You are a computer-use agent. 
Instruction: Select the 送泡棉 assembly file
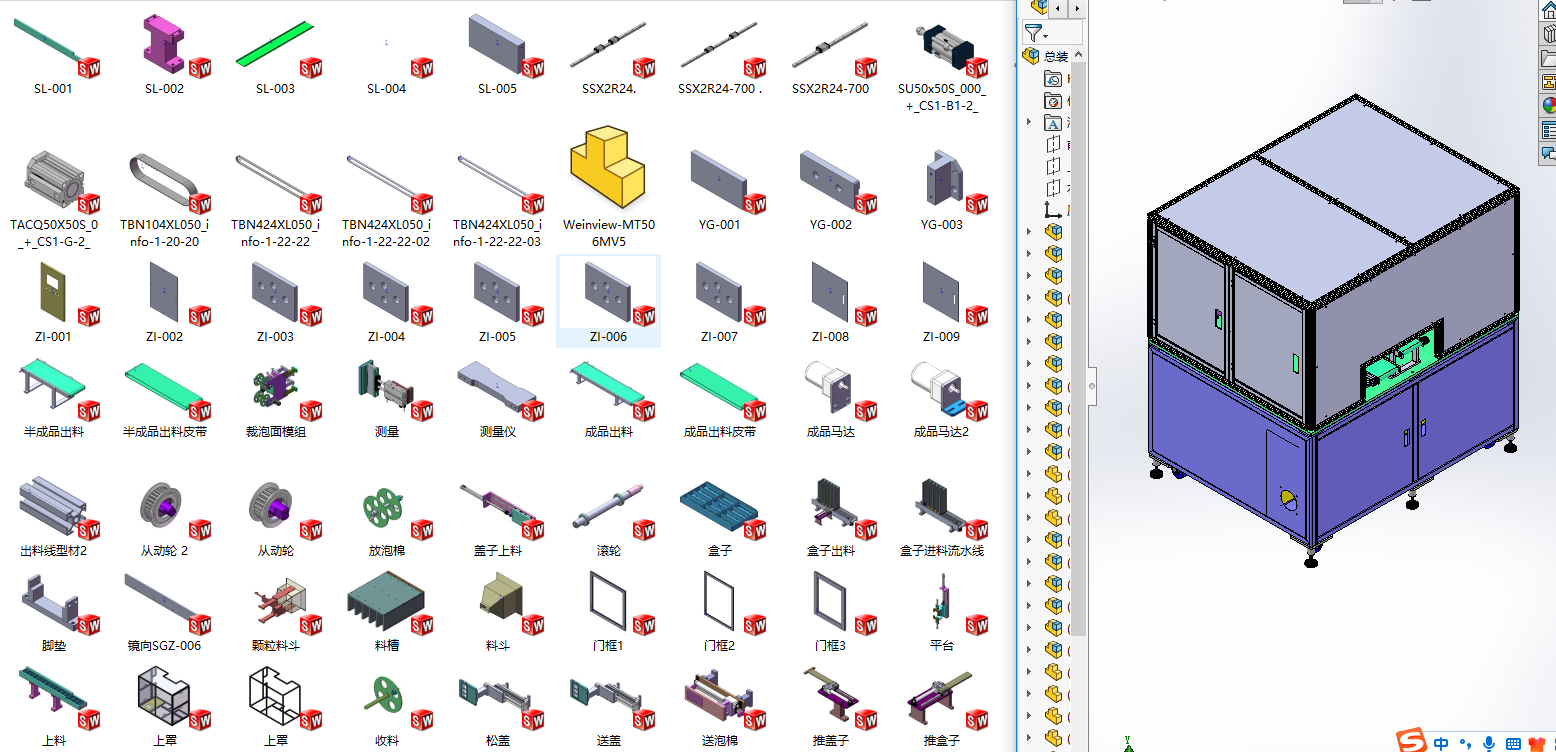[x=720, y=705]
